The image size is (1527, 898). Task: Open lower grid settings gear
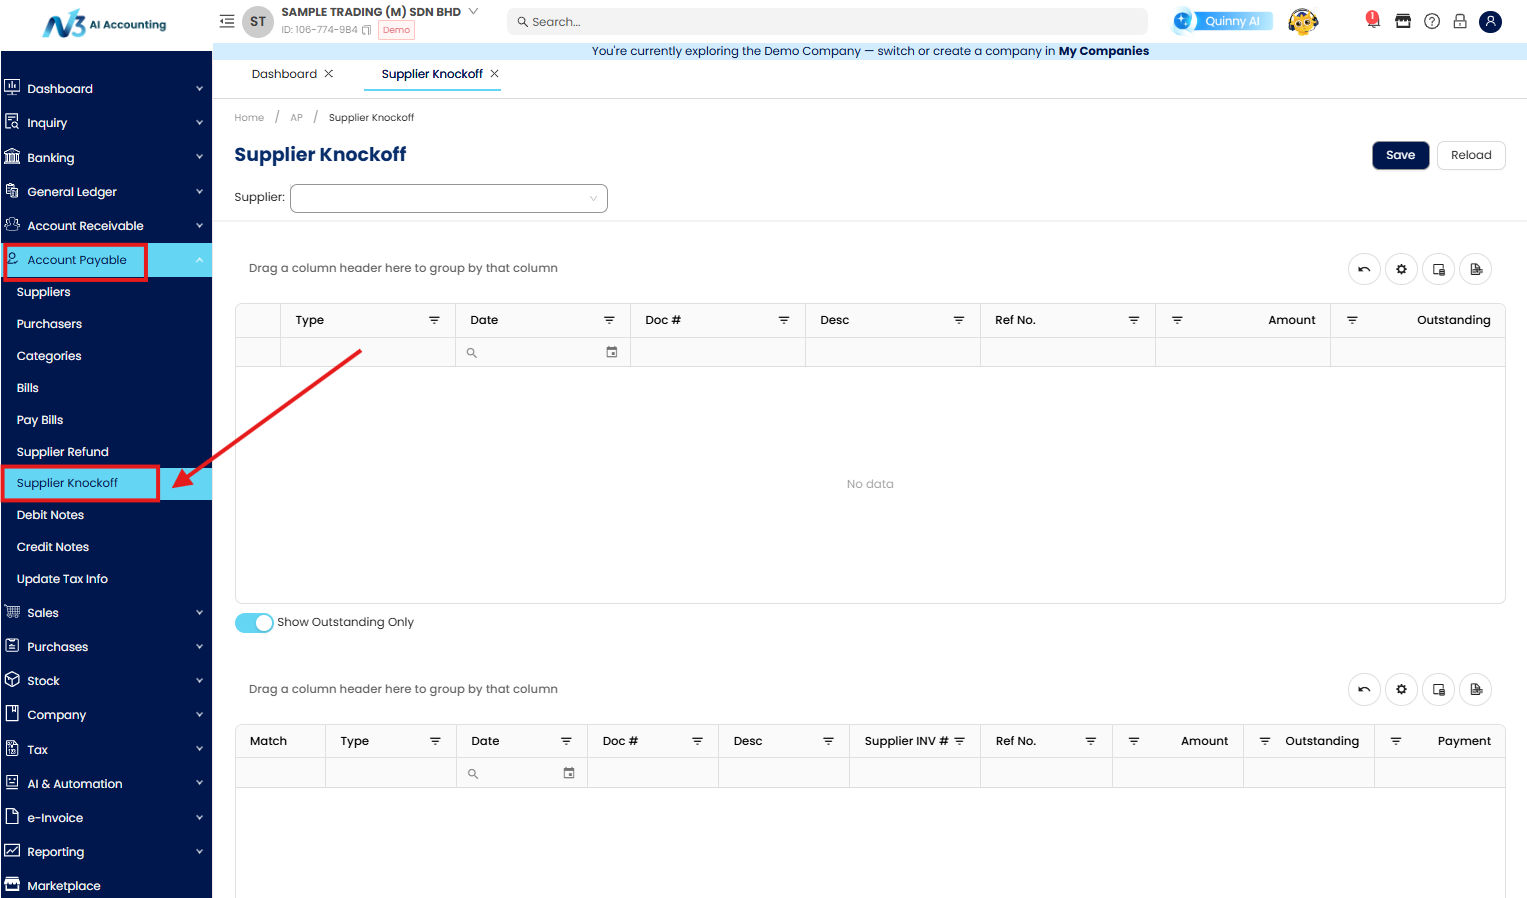click(1401, 689)
